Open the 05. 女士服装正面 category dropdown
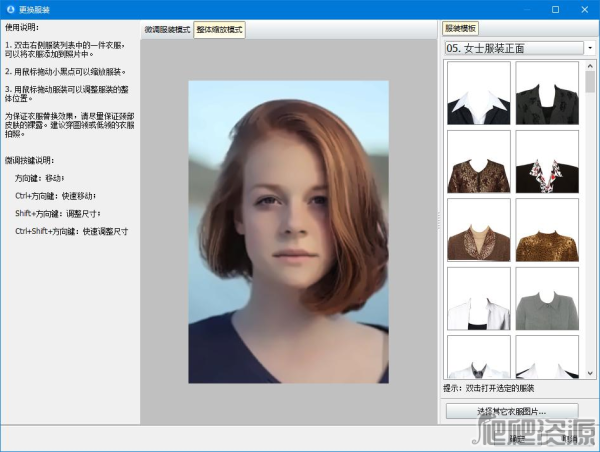 pyautogui.click(x=512, y=48)
